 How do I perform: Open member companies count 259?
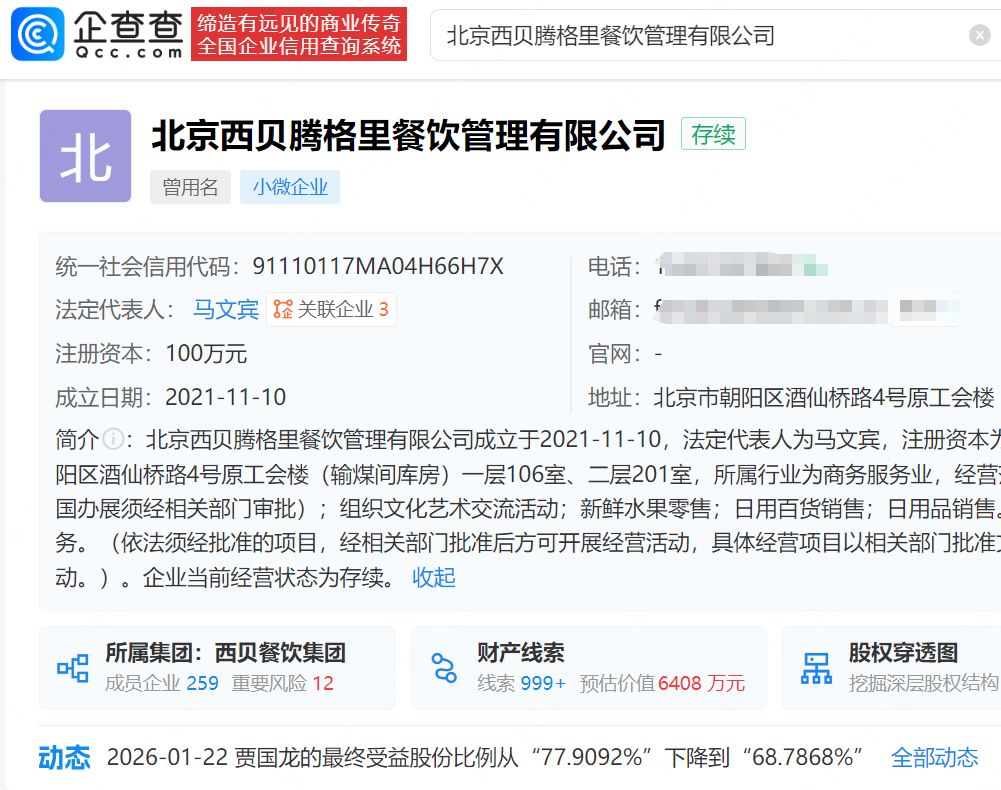point(202,684)
